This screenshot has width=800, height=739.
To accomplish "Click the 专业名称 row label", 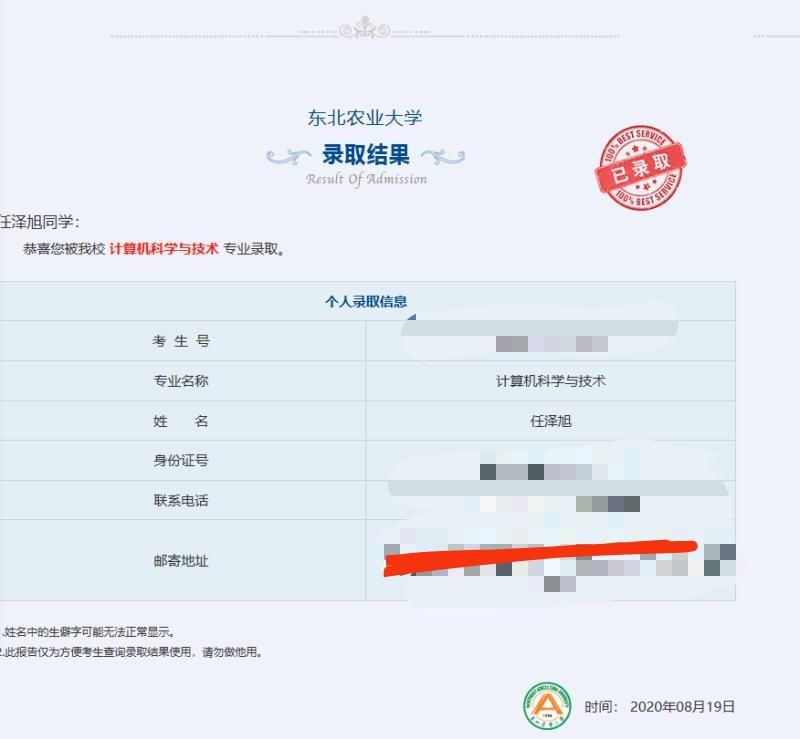I will click(181, 381).
